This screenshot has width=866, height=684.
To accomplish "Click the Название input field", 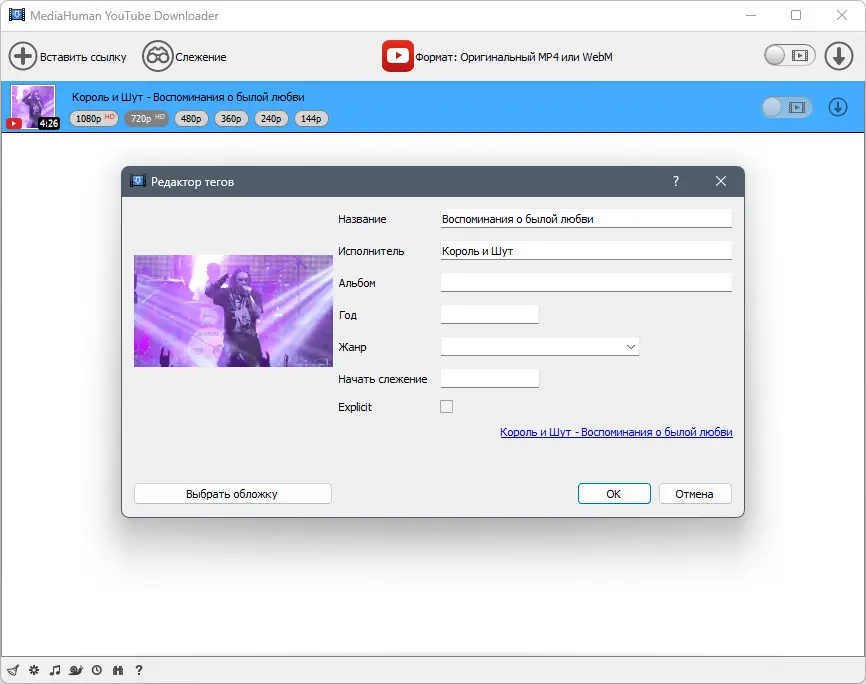I will click(586, 219).
